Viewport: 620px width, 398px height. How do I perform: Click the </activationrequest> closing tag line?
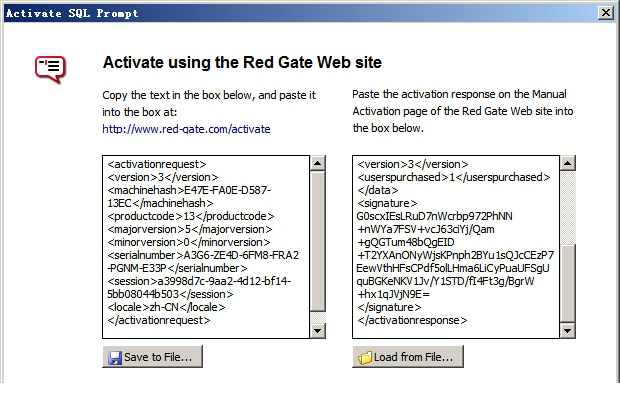pyautogui.click(x=159, y=320)
